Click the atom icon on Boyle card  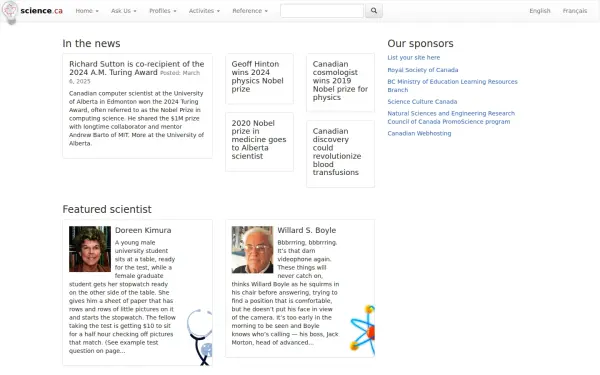(362, 330)
